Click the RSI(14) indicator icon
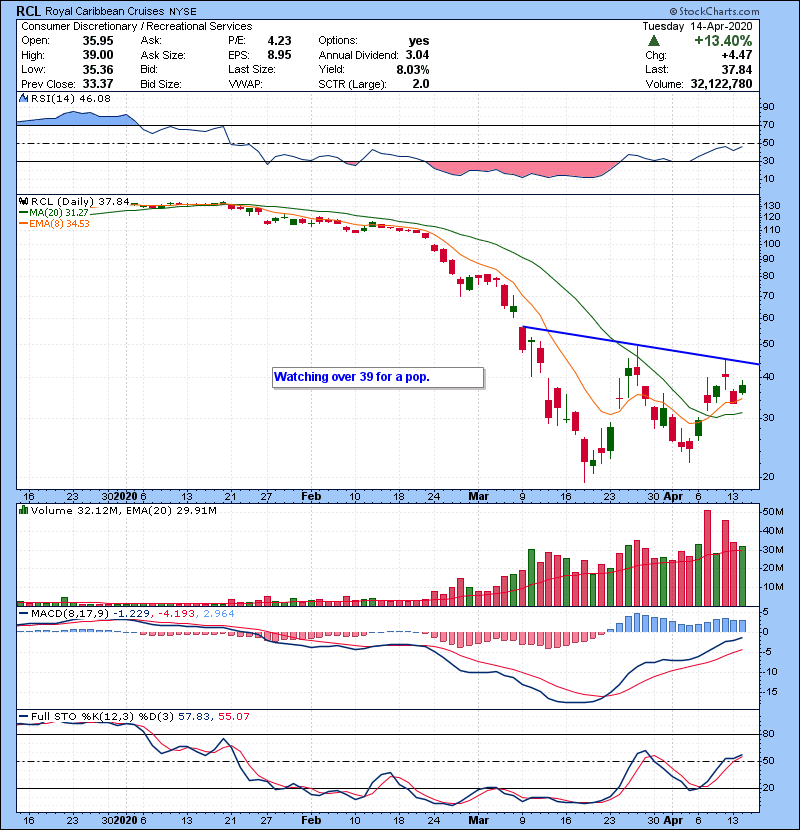Viewport: 800px width, 830px height. point(23,98)
